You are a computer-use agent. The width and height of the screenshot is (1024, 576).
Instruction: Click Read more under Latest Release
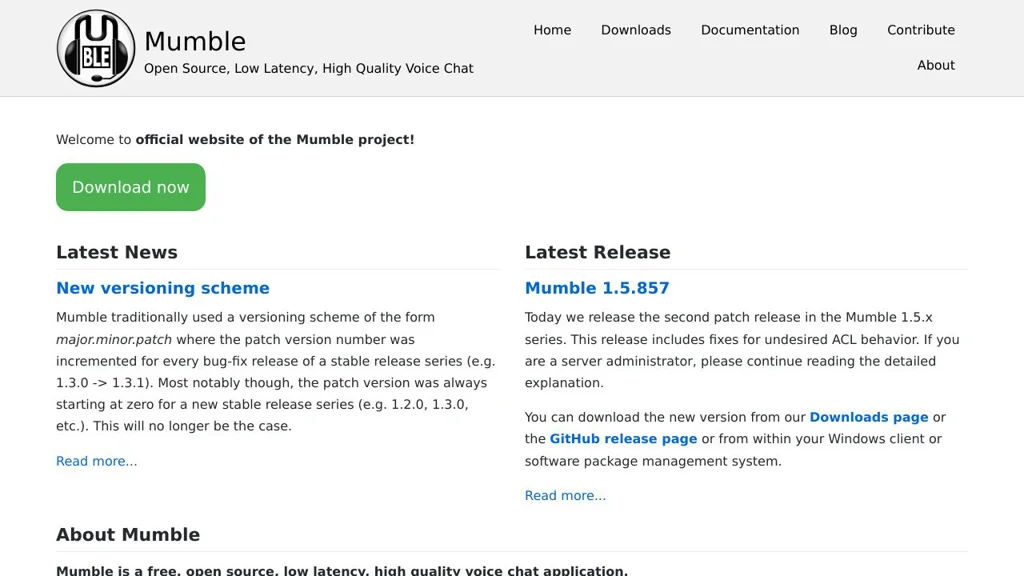click(x=565, y=495)
